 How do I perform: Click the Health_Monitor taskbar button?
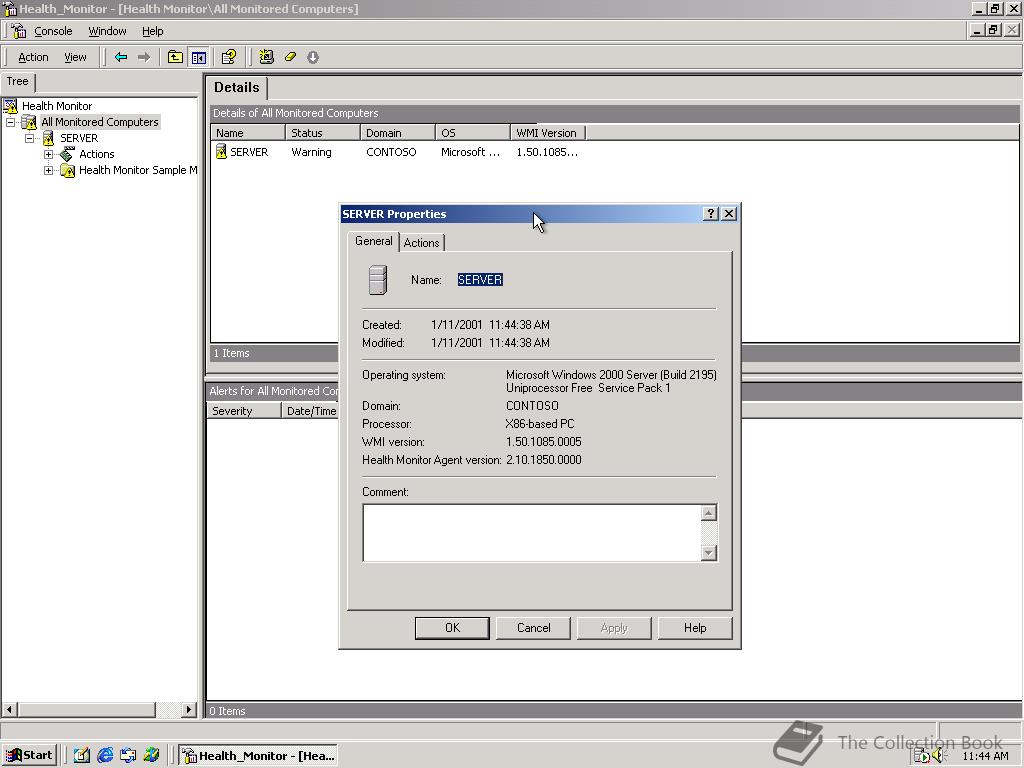(259, 756)
